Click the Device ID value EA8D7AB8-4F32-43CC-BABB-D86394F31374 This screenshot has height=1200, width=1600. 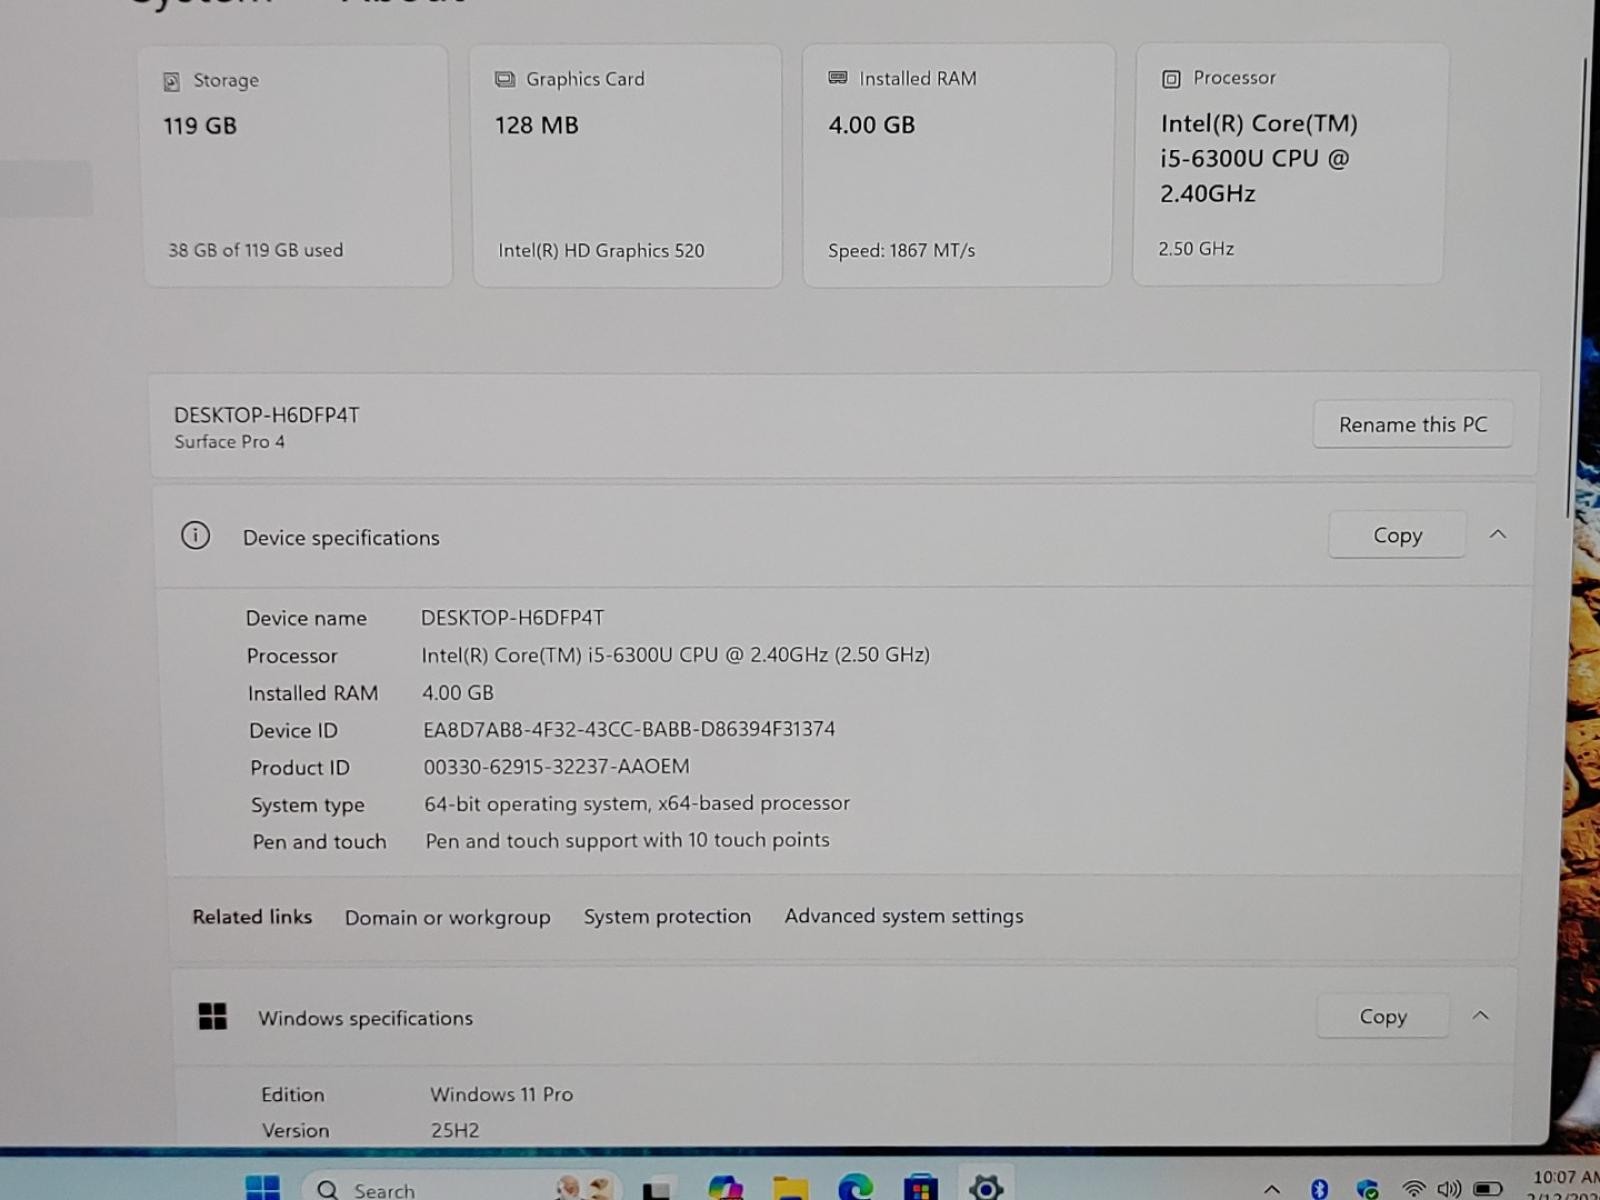coord(629,729)
